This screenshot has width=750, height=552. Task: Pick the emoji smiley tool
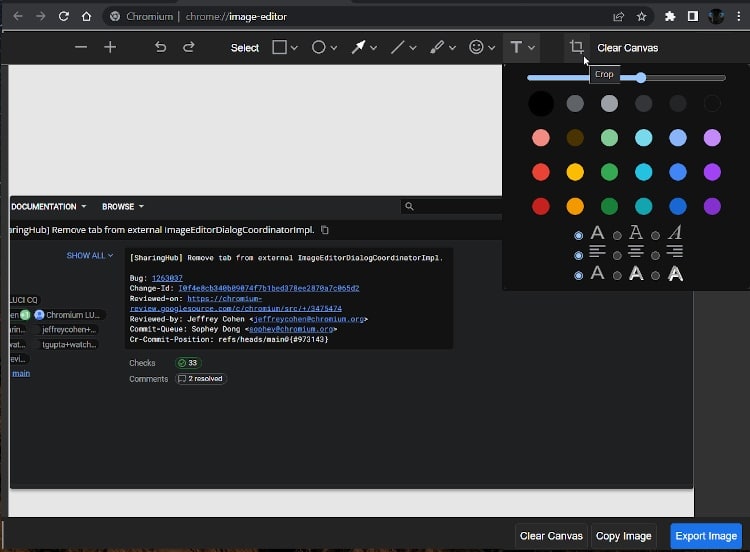click(477, 47)
